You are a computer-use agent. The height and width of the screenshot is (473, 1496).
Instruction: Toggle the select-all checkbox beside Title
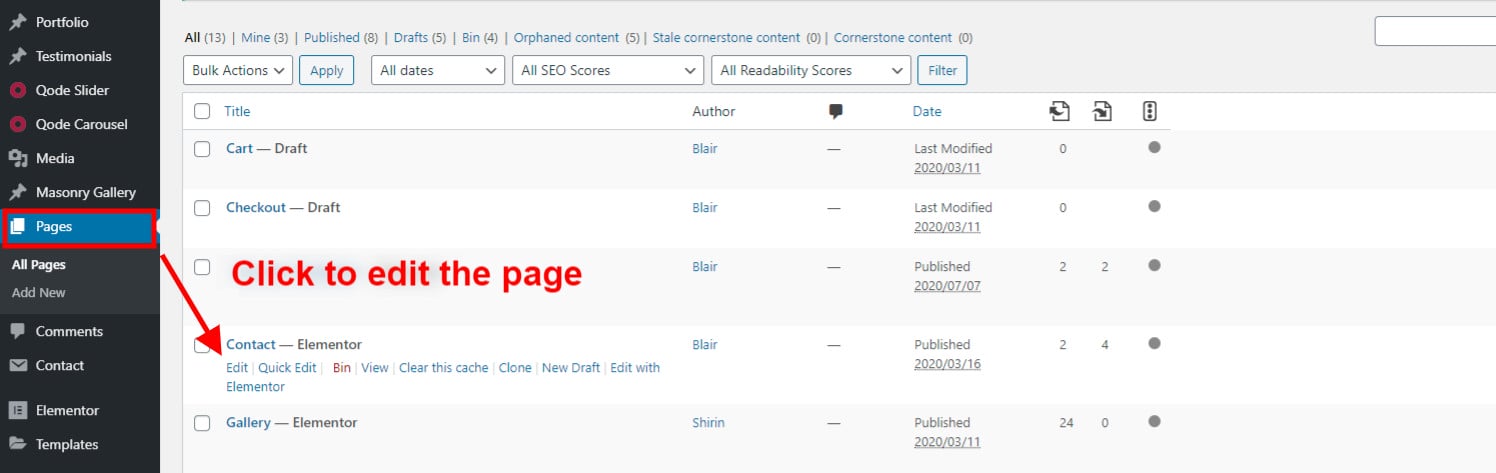[202, 111]
